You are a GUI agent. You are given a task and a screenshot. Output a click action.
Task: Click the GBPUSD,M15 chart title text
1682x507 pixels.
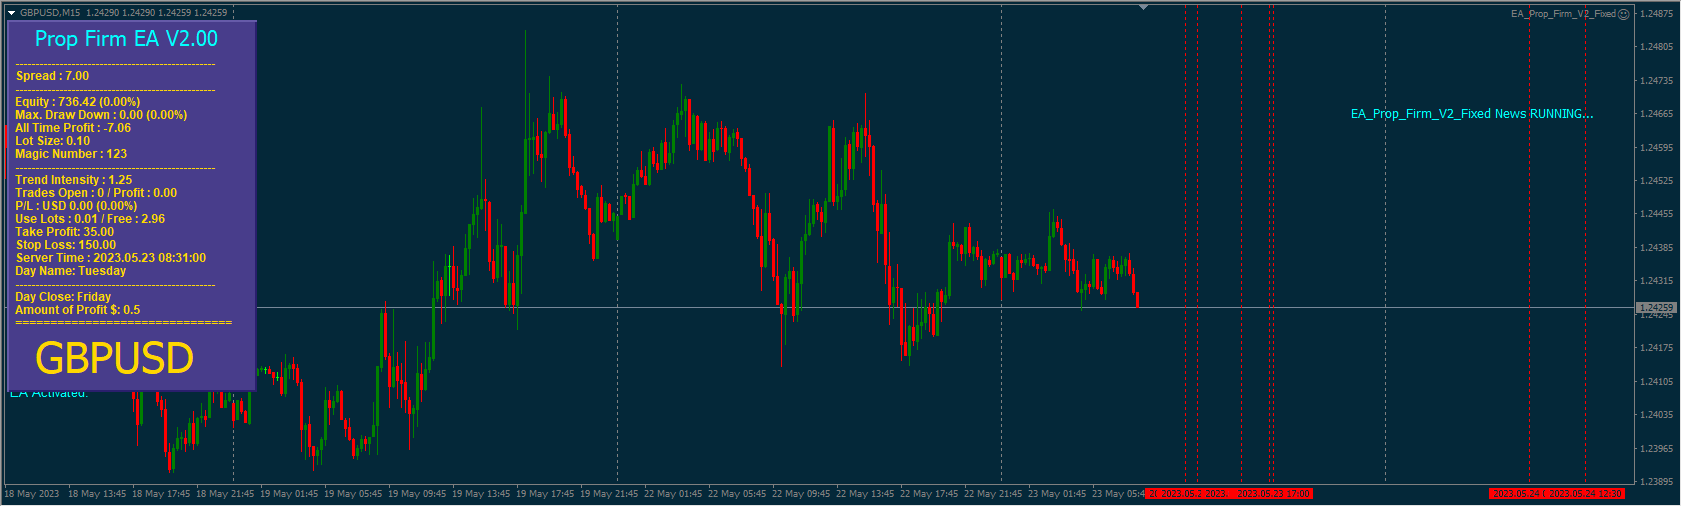(x=50, y=13)
